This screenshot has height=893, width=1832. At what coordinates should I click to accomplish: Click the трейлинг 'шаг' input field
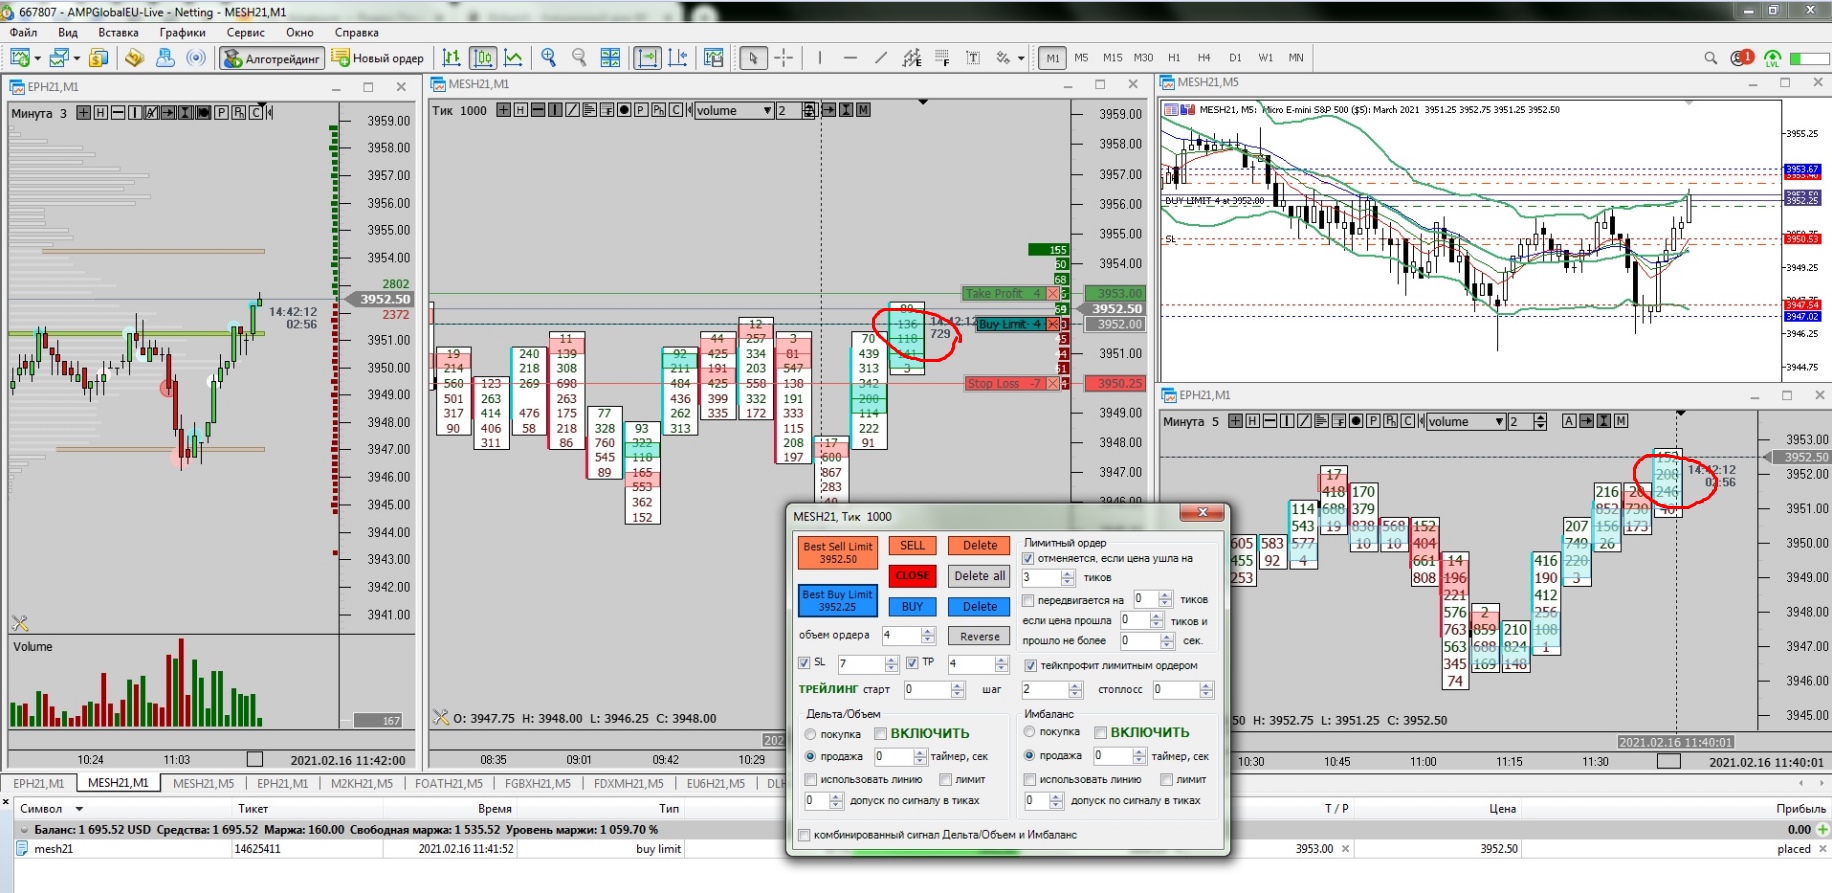click(x=1044, y=689)
